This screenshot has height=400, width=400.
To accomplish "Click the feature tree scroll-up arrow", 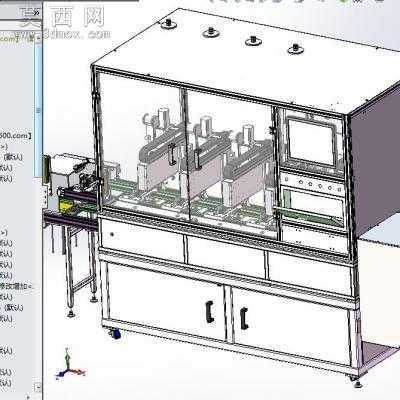I will (x=38, y=38).
